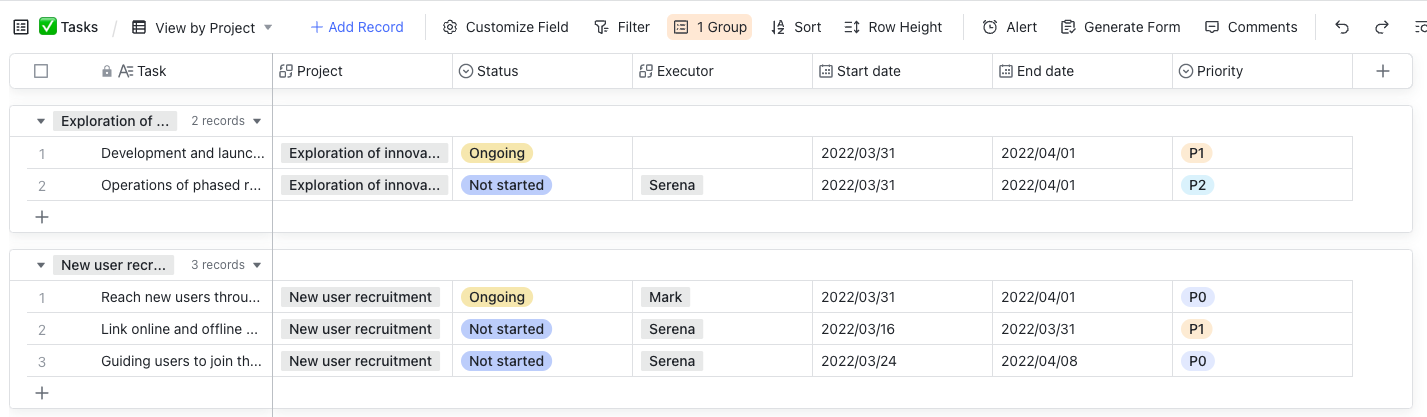Open Customize Field settings

click(505, 27)
